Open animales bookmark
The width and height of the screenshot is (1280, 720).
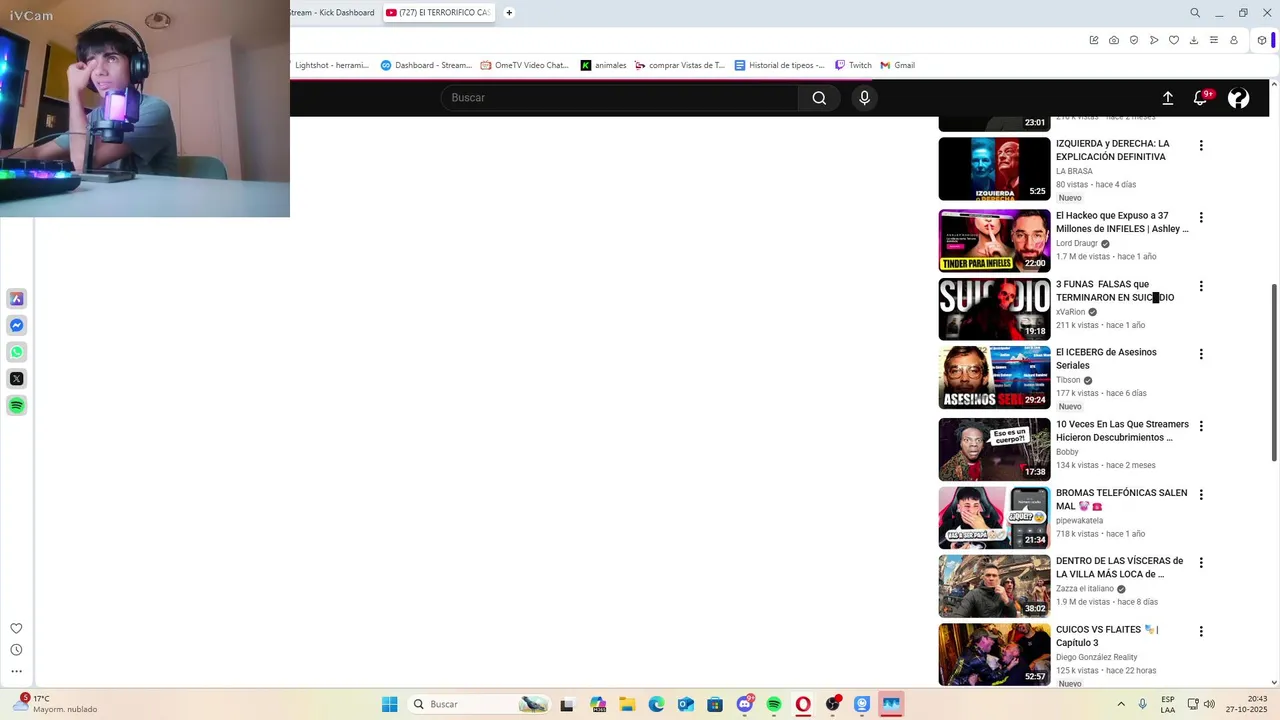point(604,65)
